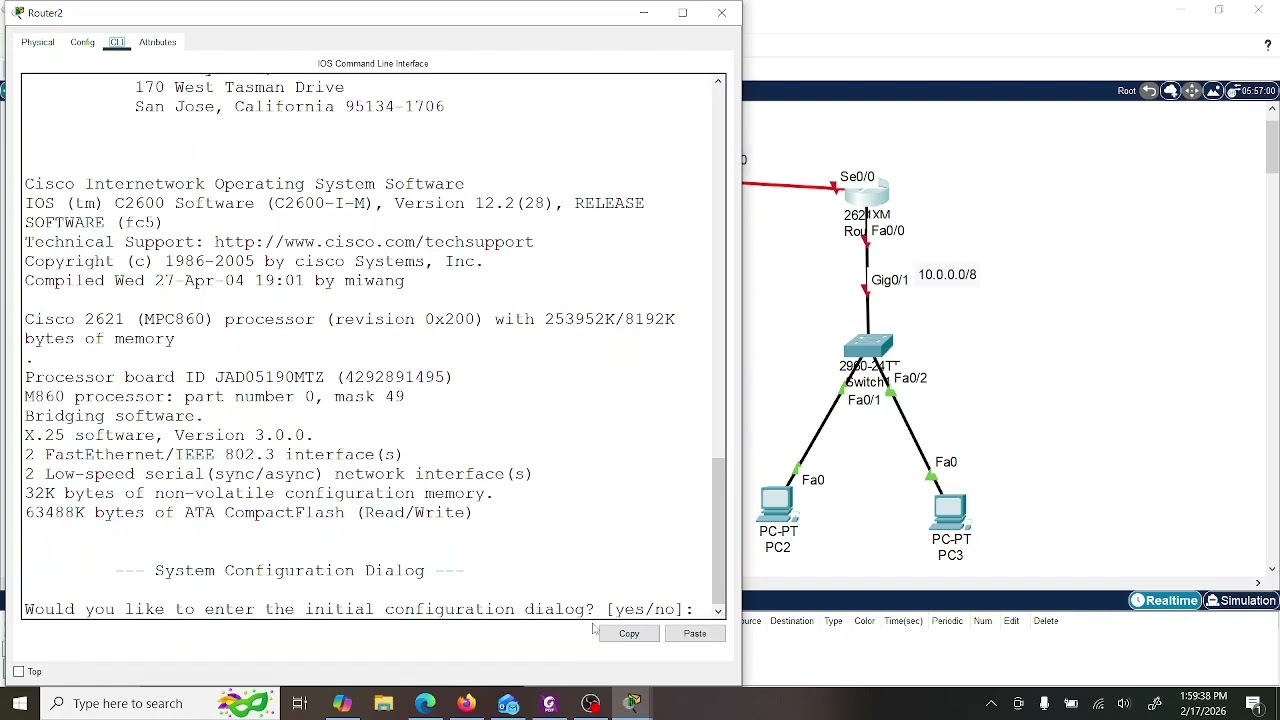This screenshot has height=720, width=1280.
Task: Click inside the IOS command line terminal
Action: 367,347
